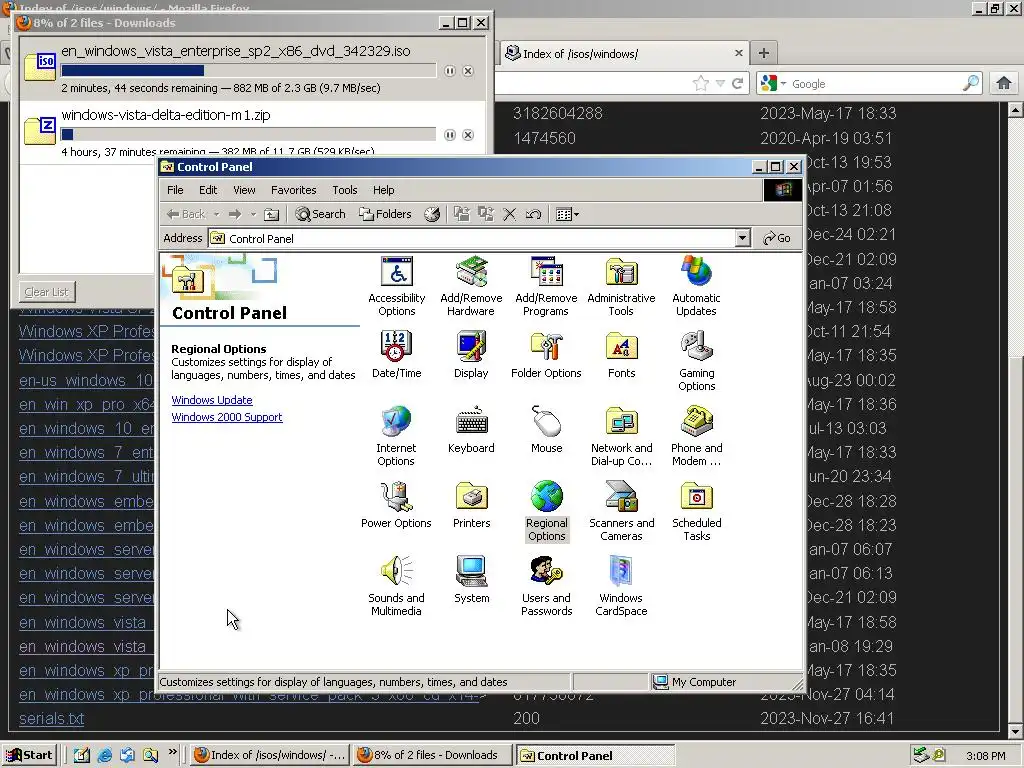The image size is (1024, 768).
Task: Open a new tab in Firefox
Action: (x=764, y=53)
